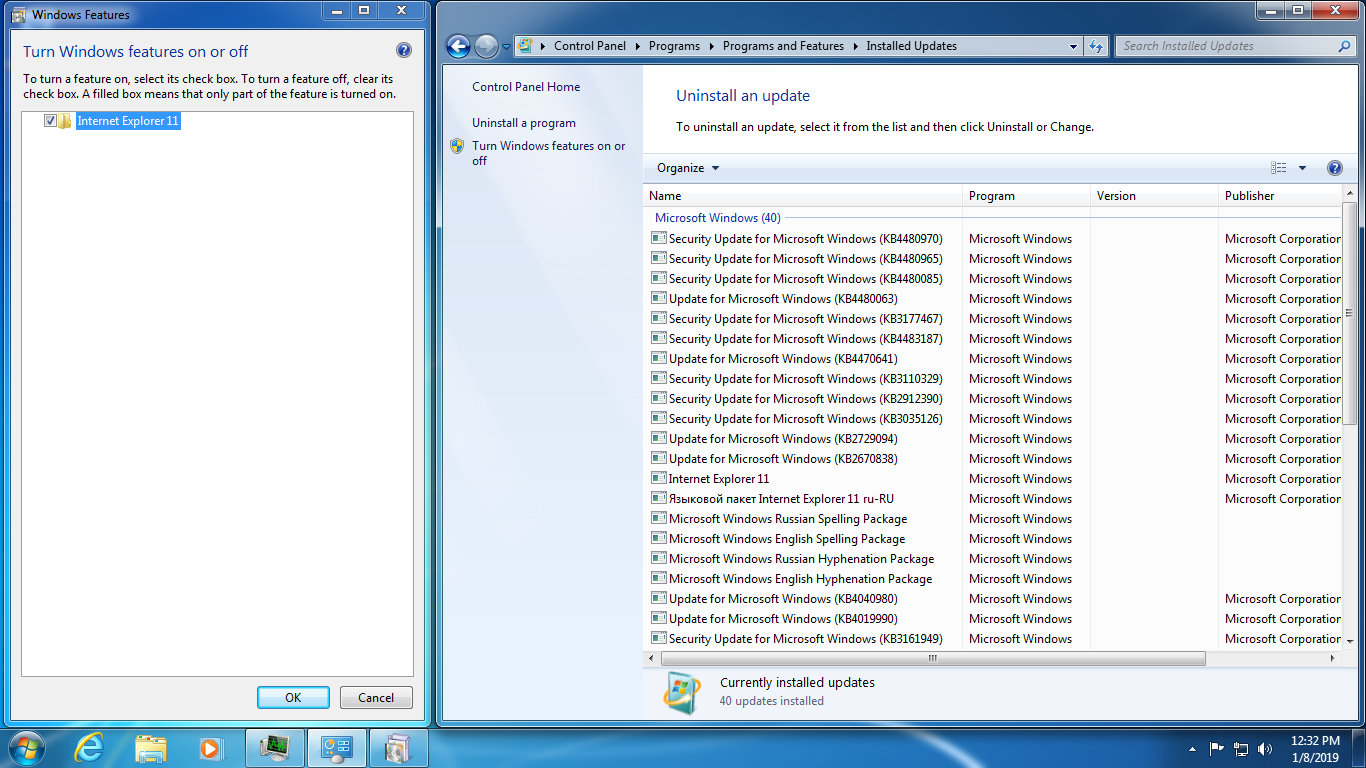Select Security Update KB4480970
Screen dimensions: 1366x768
pos(805,239)
